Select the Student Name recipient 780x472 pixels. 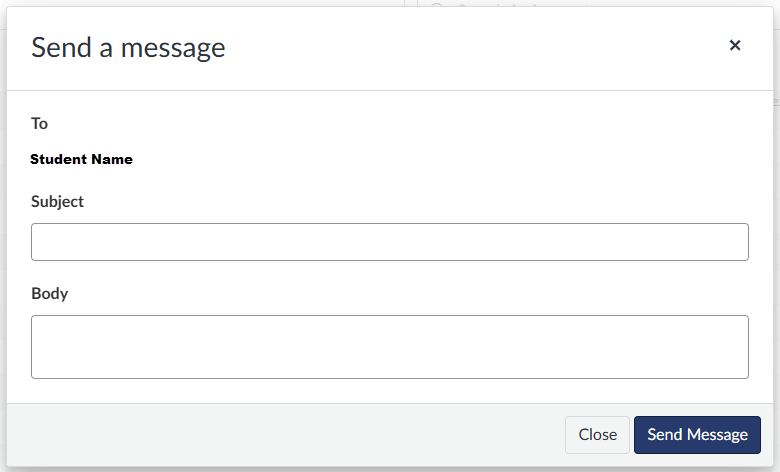pyautogui.click(x=82, y=159)
